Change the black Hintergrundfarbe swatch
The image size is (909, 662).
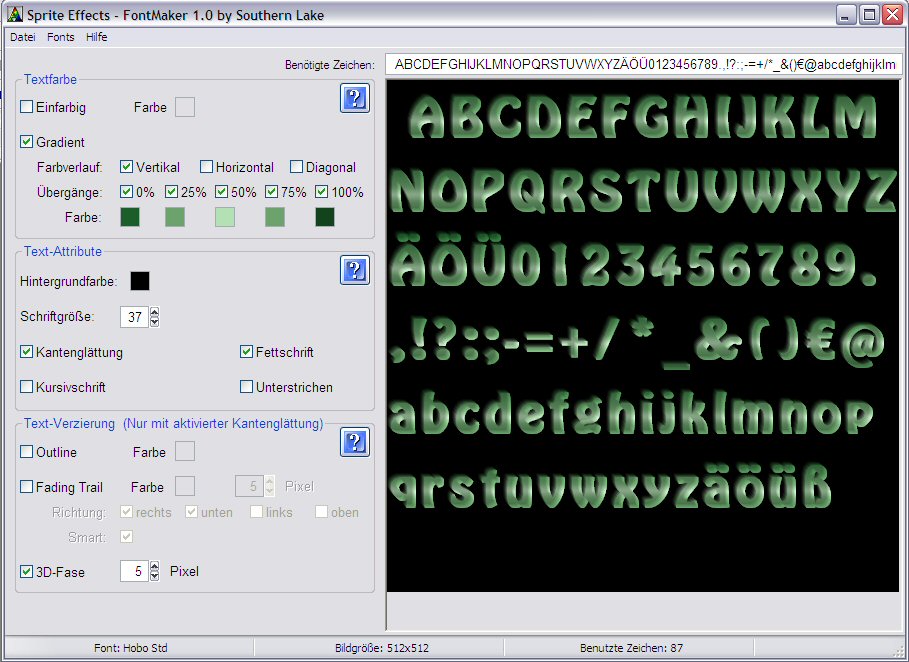140,281
